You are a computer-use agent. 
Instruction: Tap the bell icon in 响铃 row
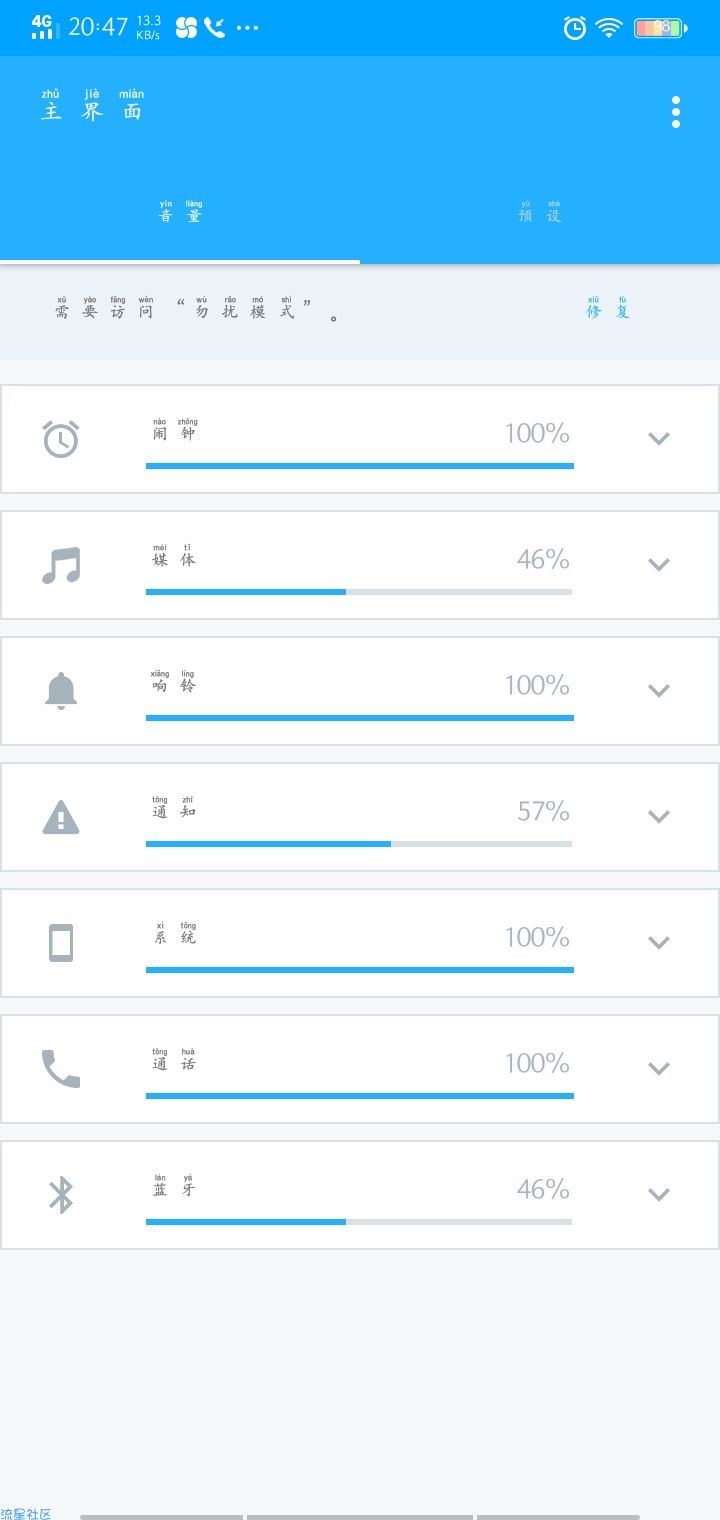point(61,691)
